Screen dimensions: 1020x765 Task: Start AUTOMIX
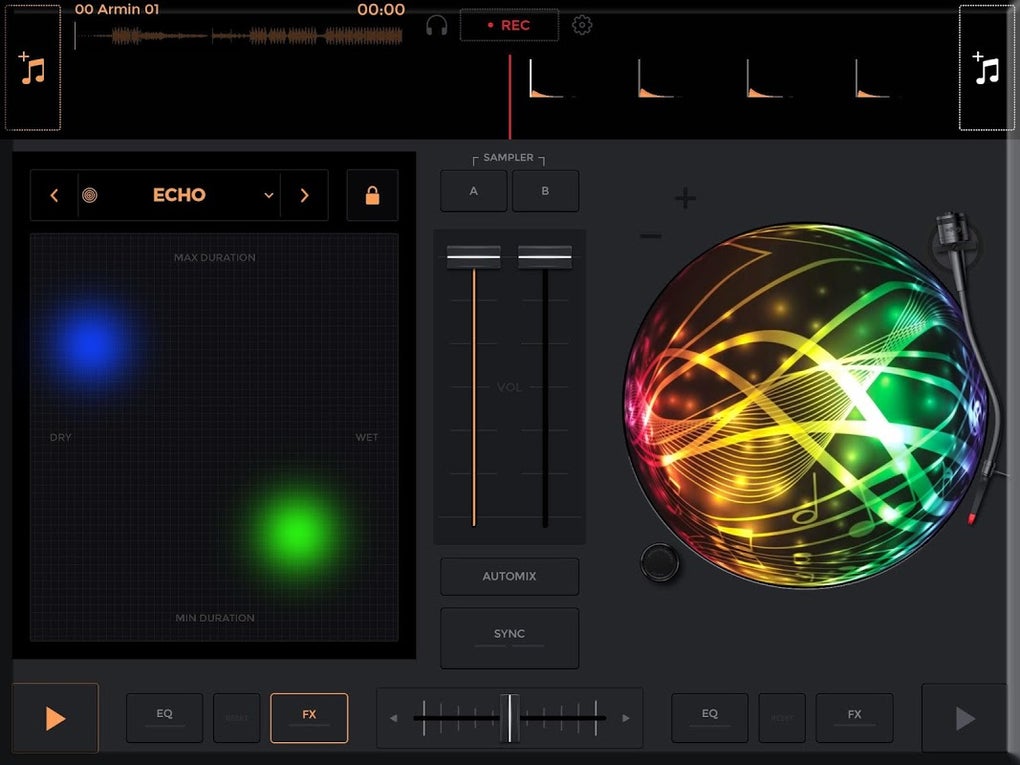point(509,576)
